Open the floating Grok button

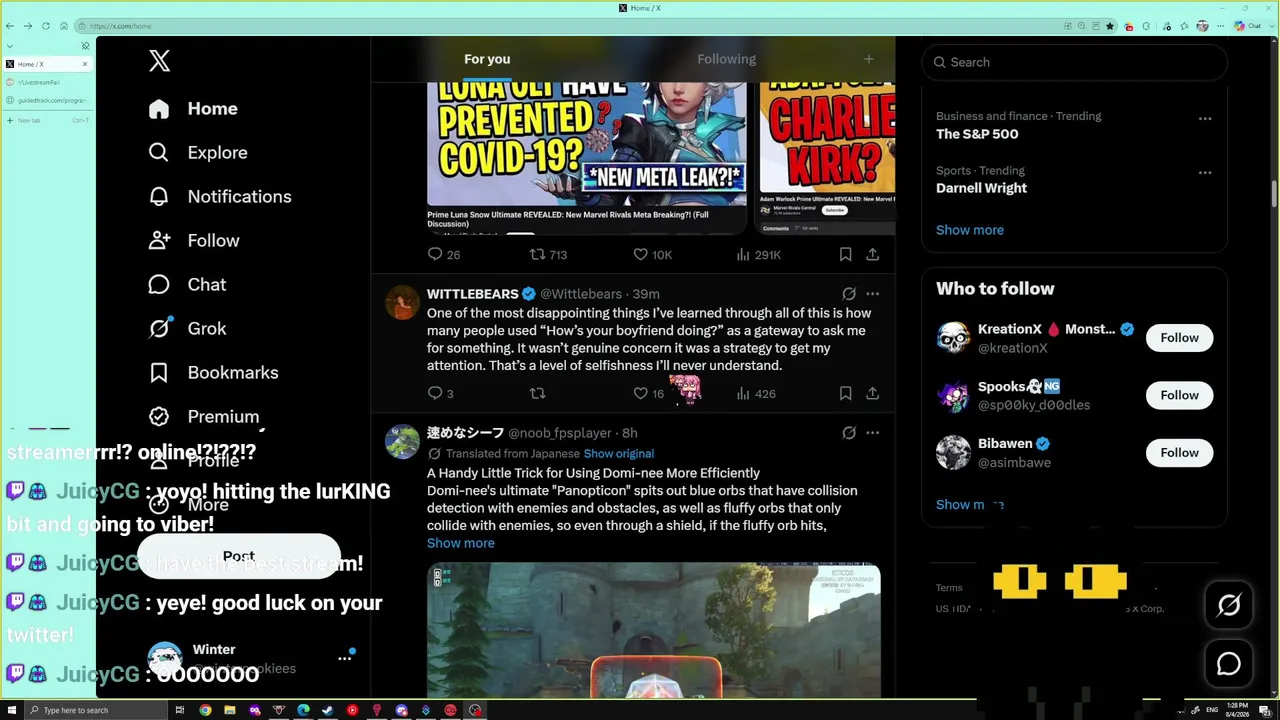click(1229, 605)
